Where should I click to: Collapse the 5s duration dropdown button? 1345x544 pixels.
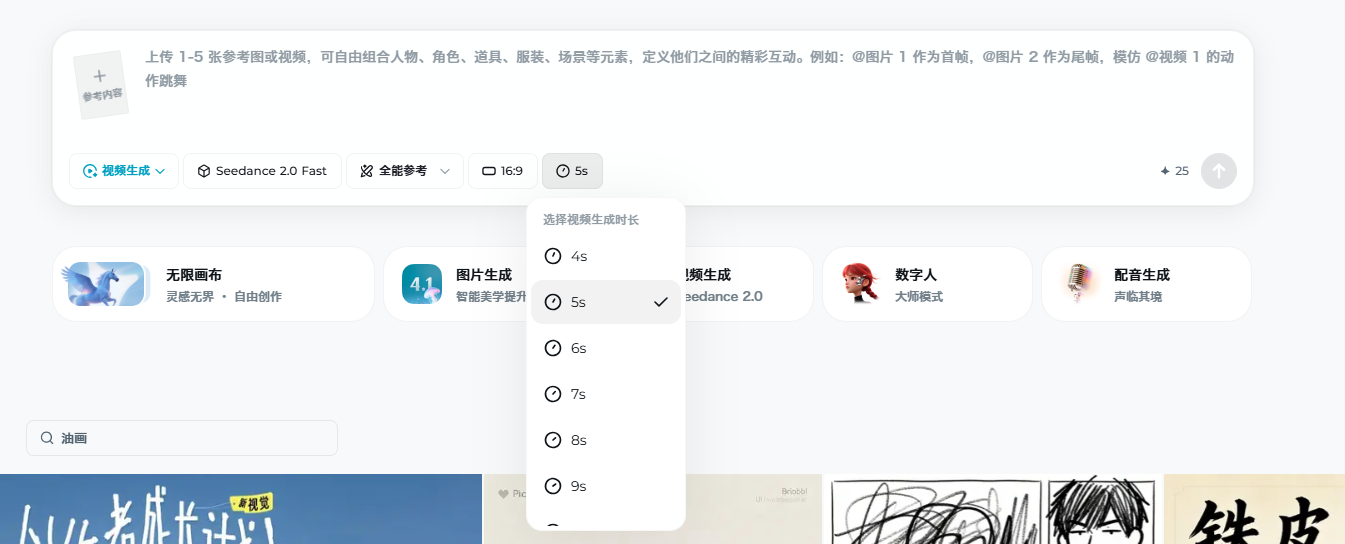[x=572, y=171]
